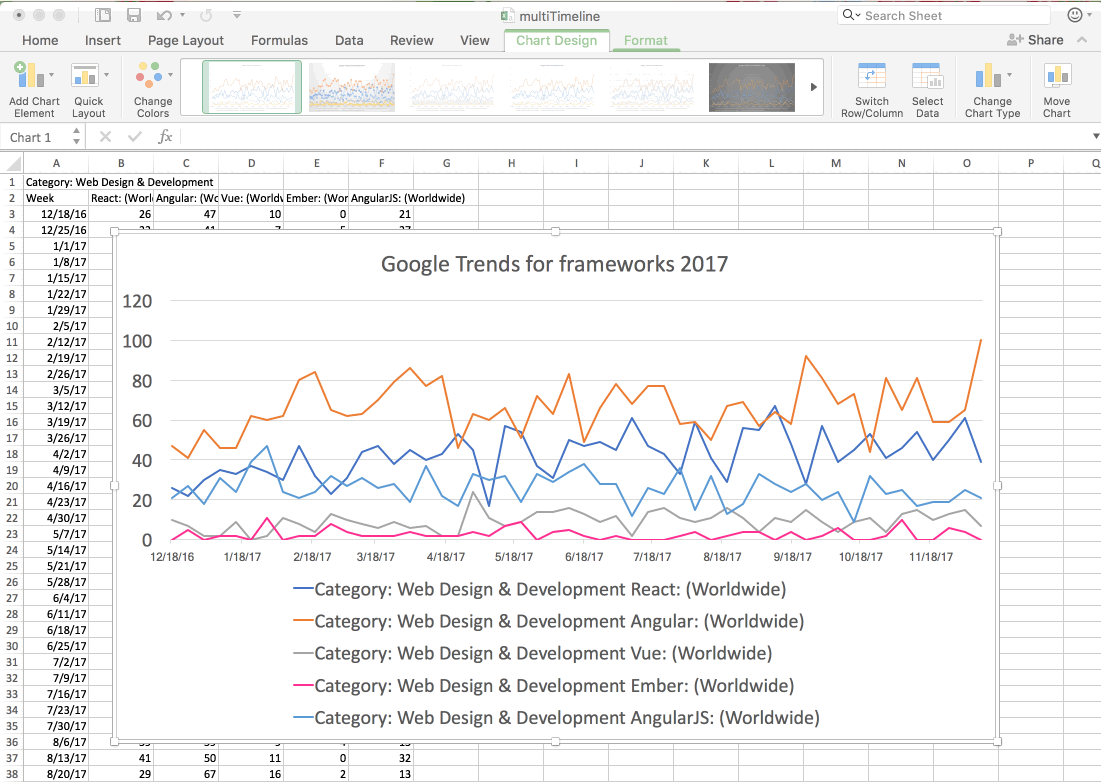Select column A header
The image size is (1101, 782).
click(56, 164)
